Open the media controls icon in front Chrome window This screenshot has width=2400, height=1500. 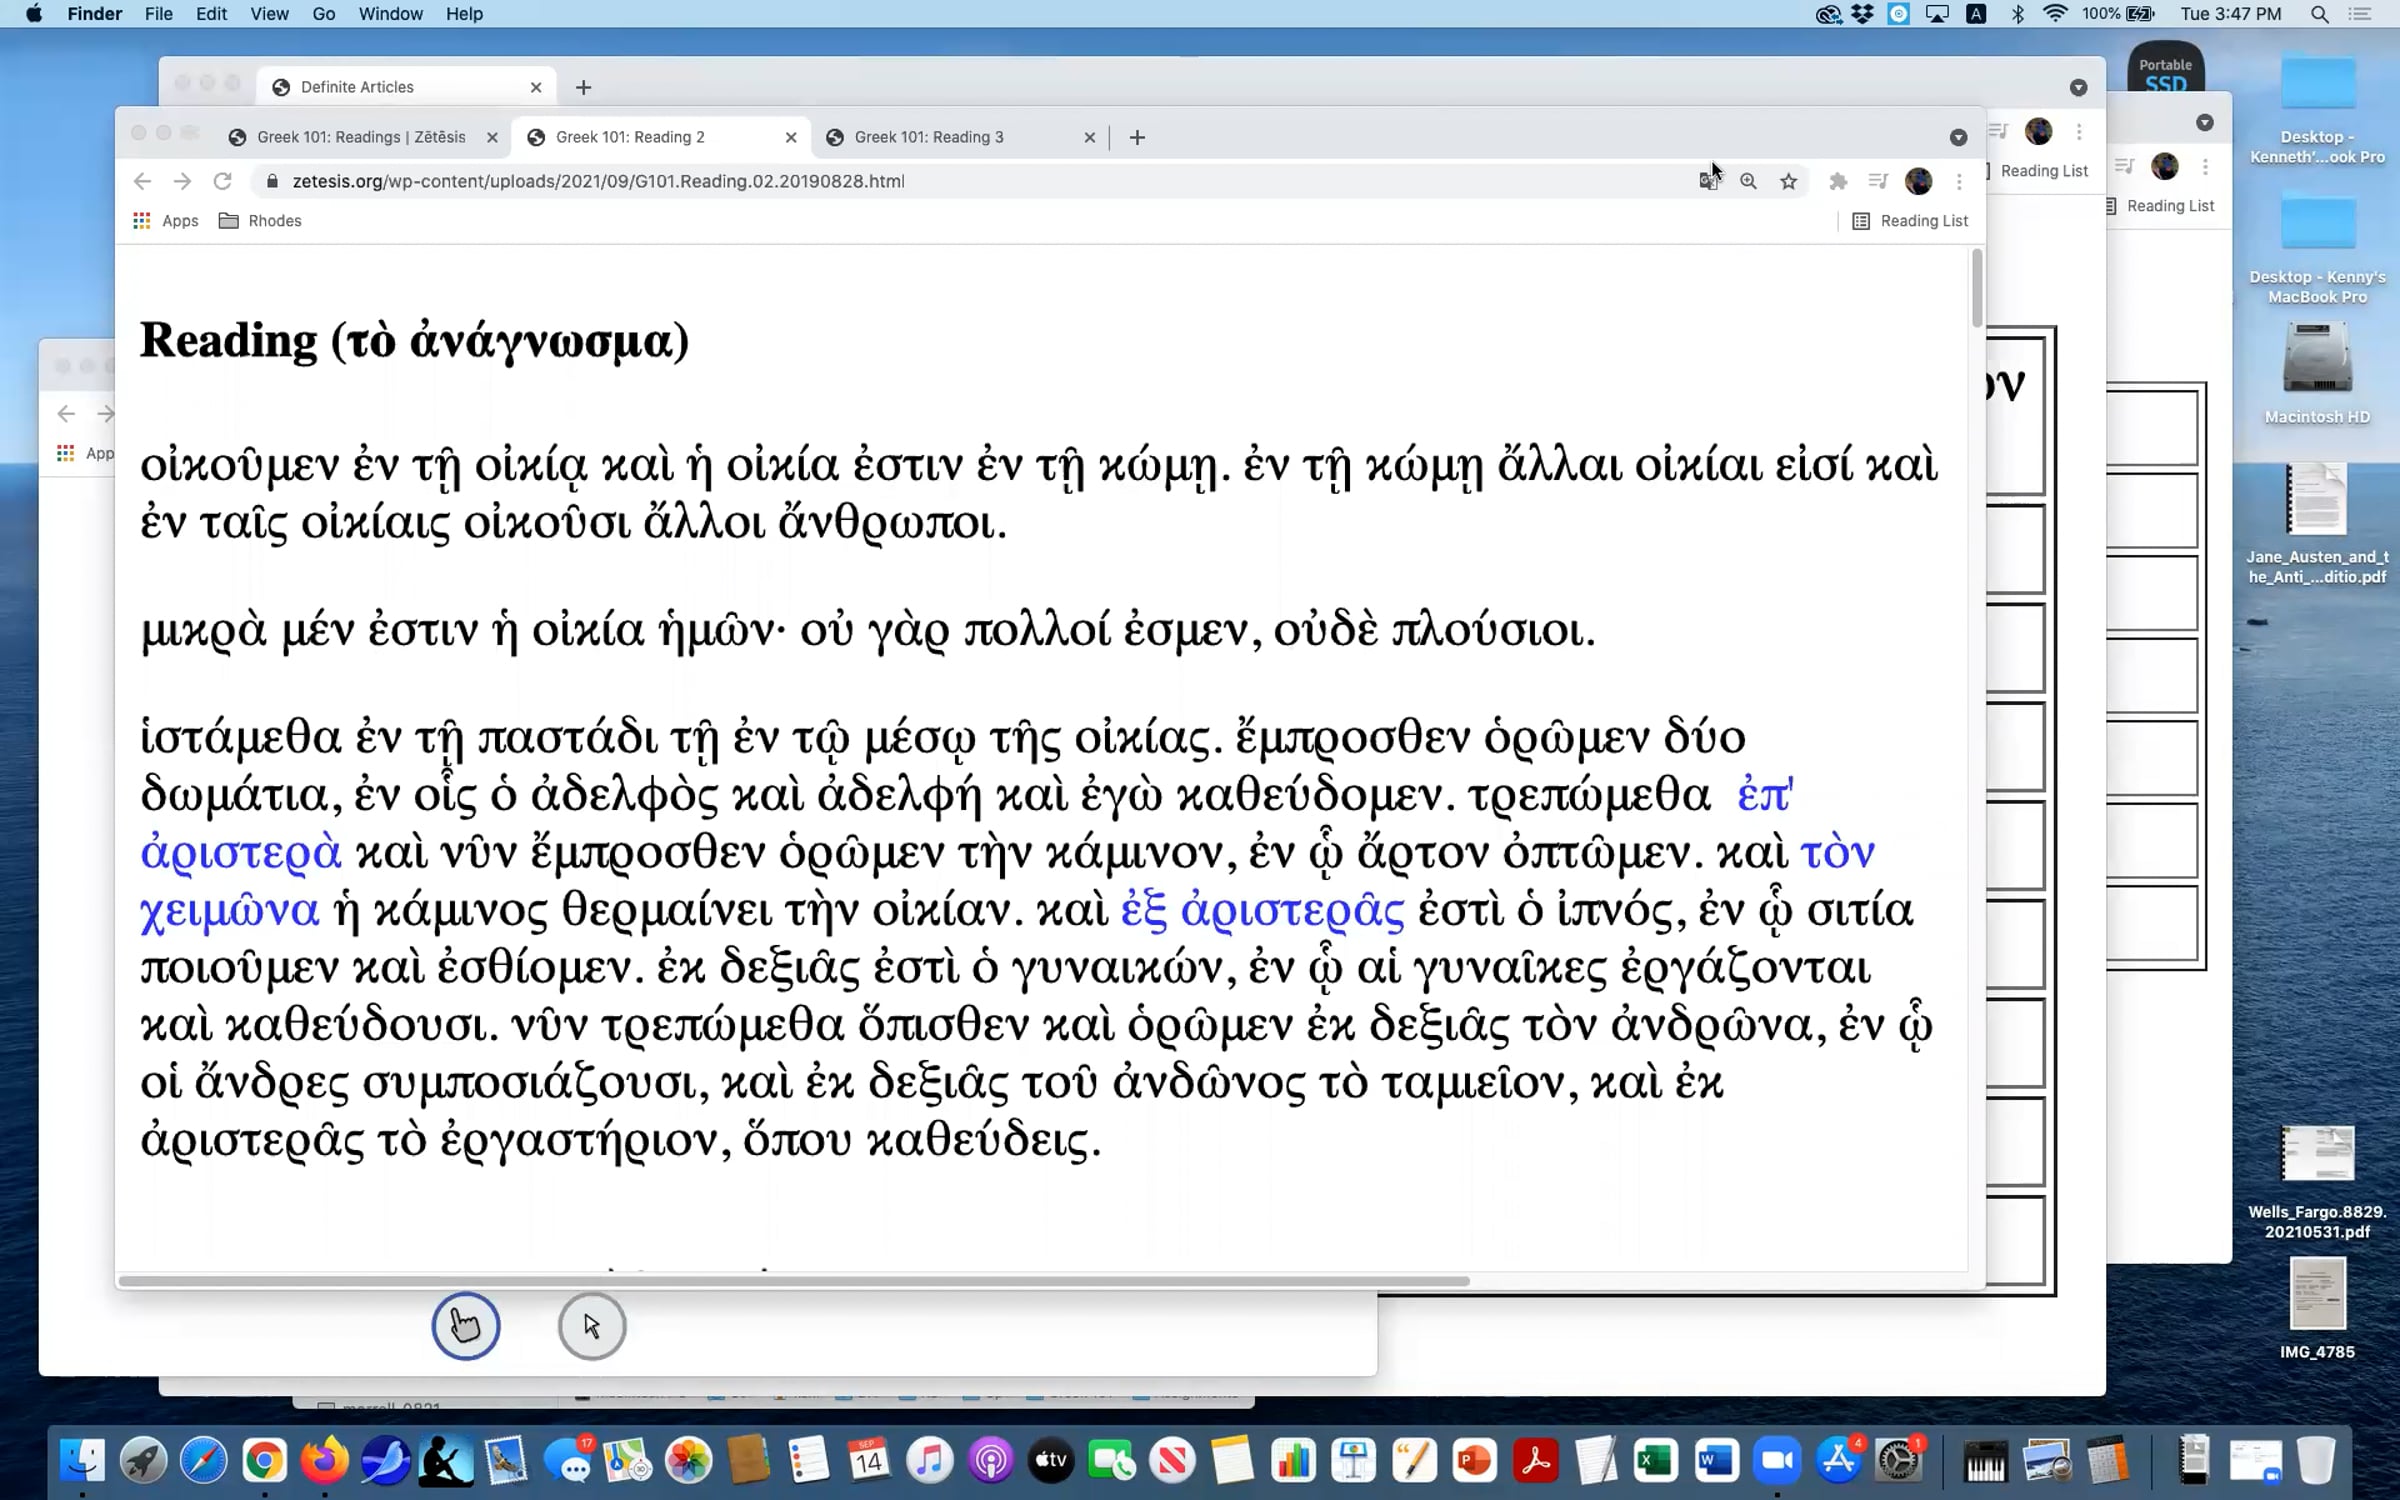[1878, 181]
